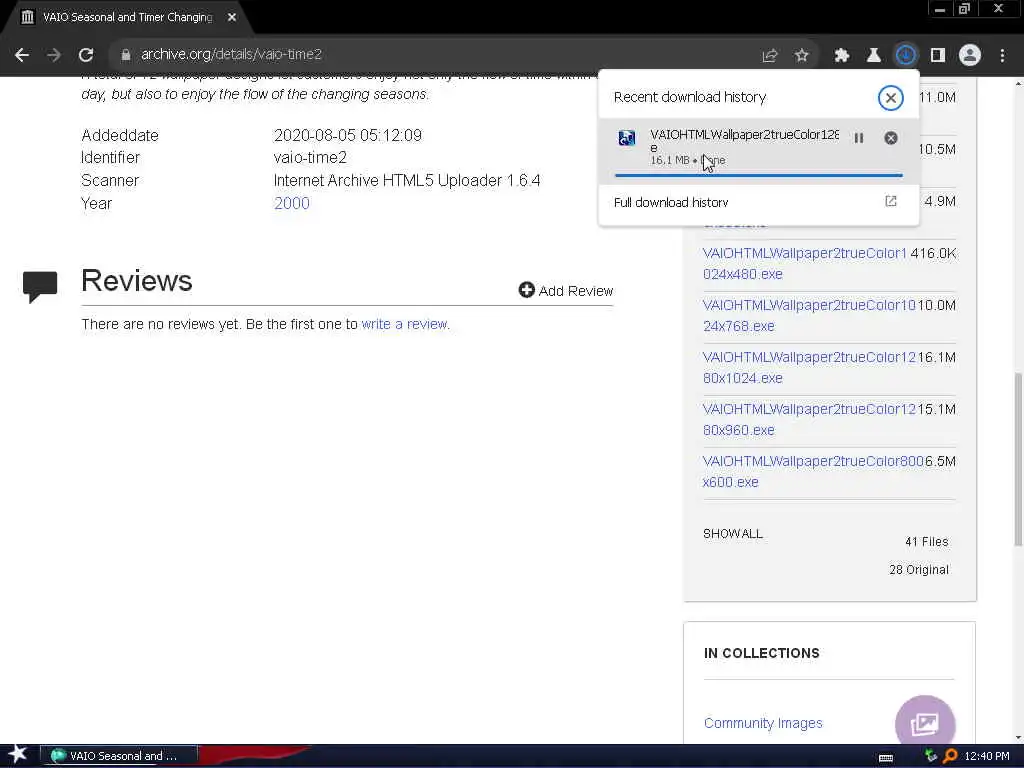The width and height of the screenshot is (1024, 768).
Task: Click the open-in-new-tab history icon
Action: tap(891, 202)
